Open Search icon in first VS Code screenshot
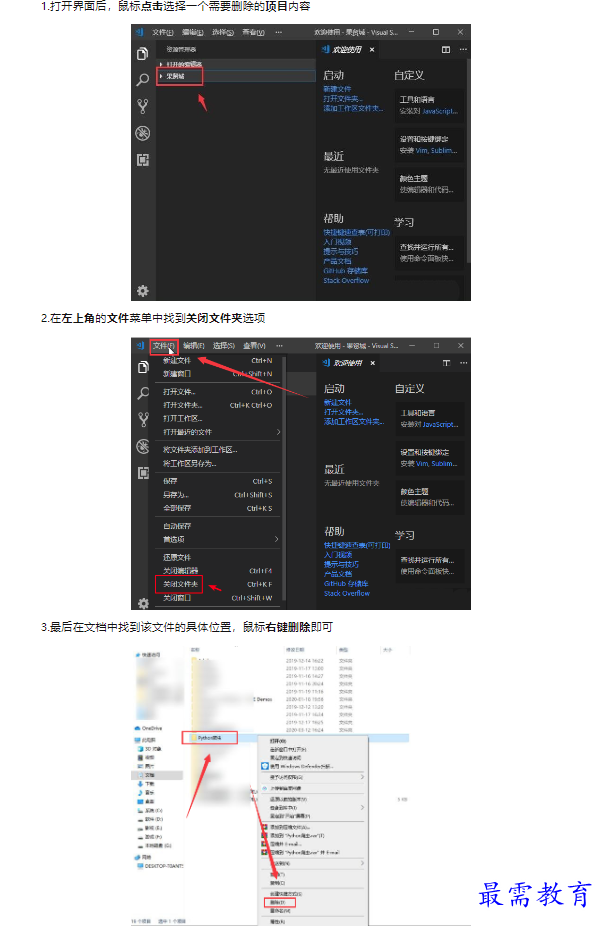This screenshot has width=600, height=926. pyautogui.click(x=142, y=80)
